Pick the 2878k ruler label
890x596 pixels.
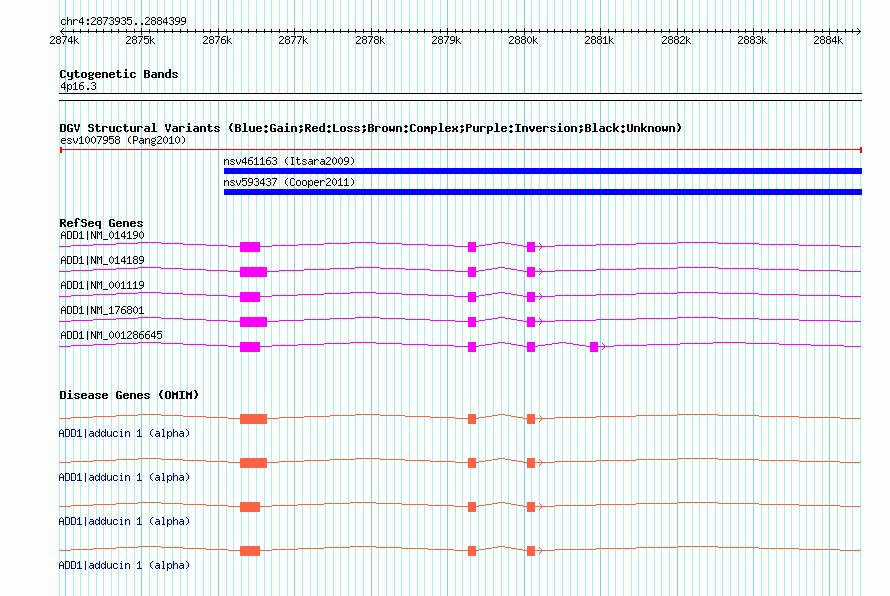pos(370,40)
